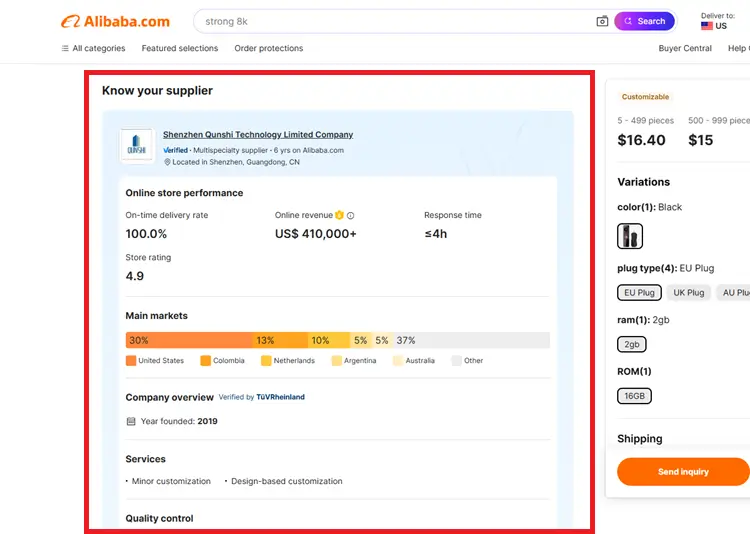
Task: Click the 13% Colombia market segment
Action: (280, 340)
